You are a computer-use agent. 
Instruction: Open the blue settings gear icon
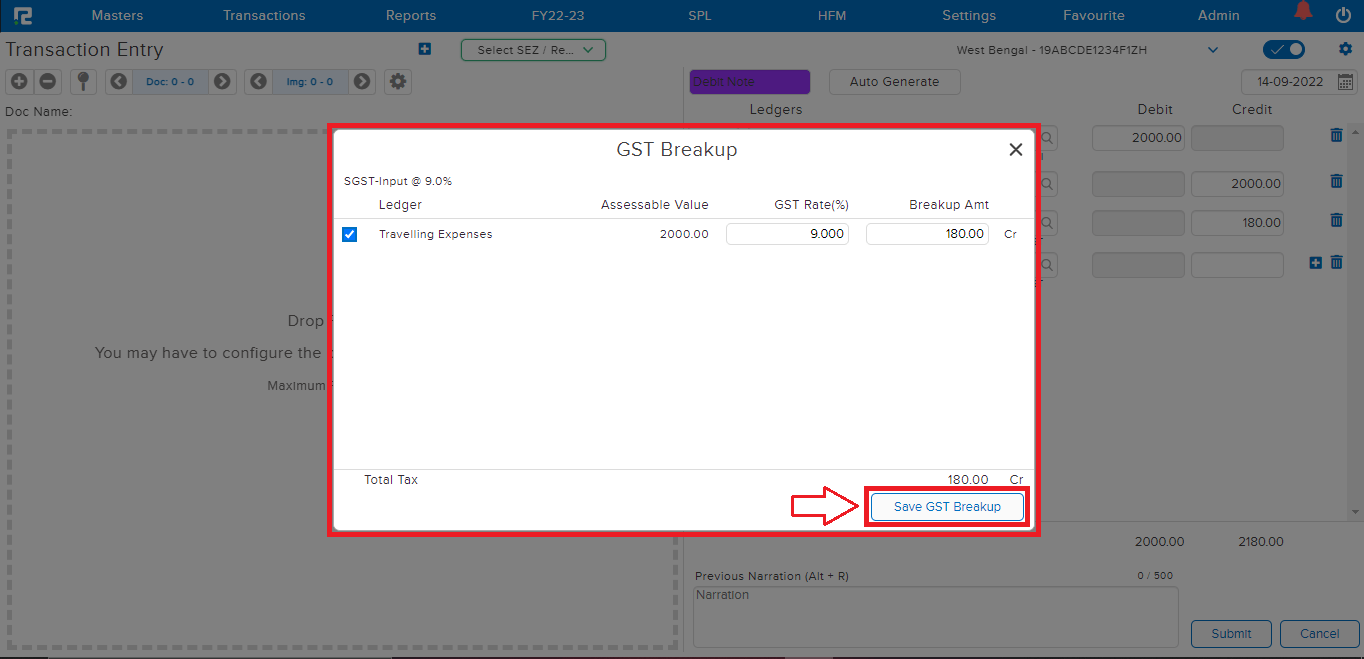(x=1345, y=49)
